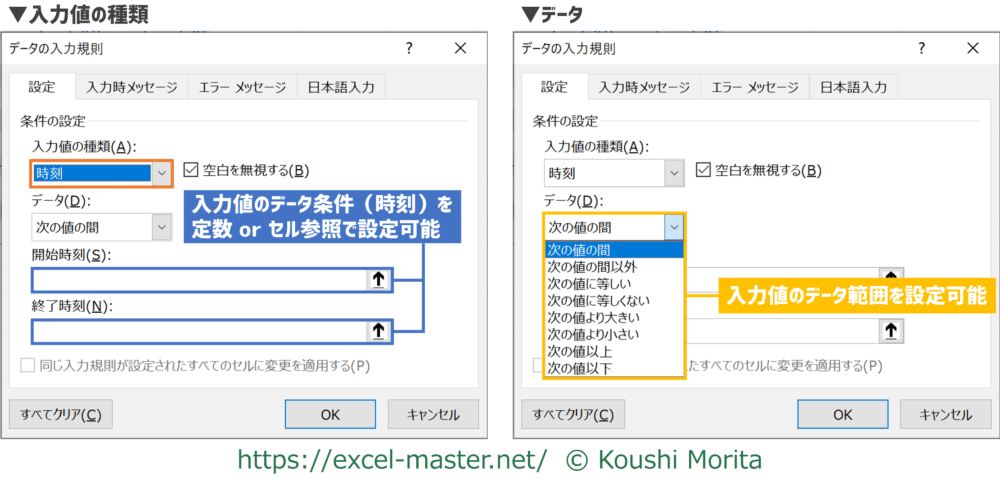This screenshot has width=1000, height=478.
Task: Open 日本語入力 tab in left dialog
Action: [x=341, y=87]
